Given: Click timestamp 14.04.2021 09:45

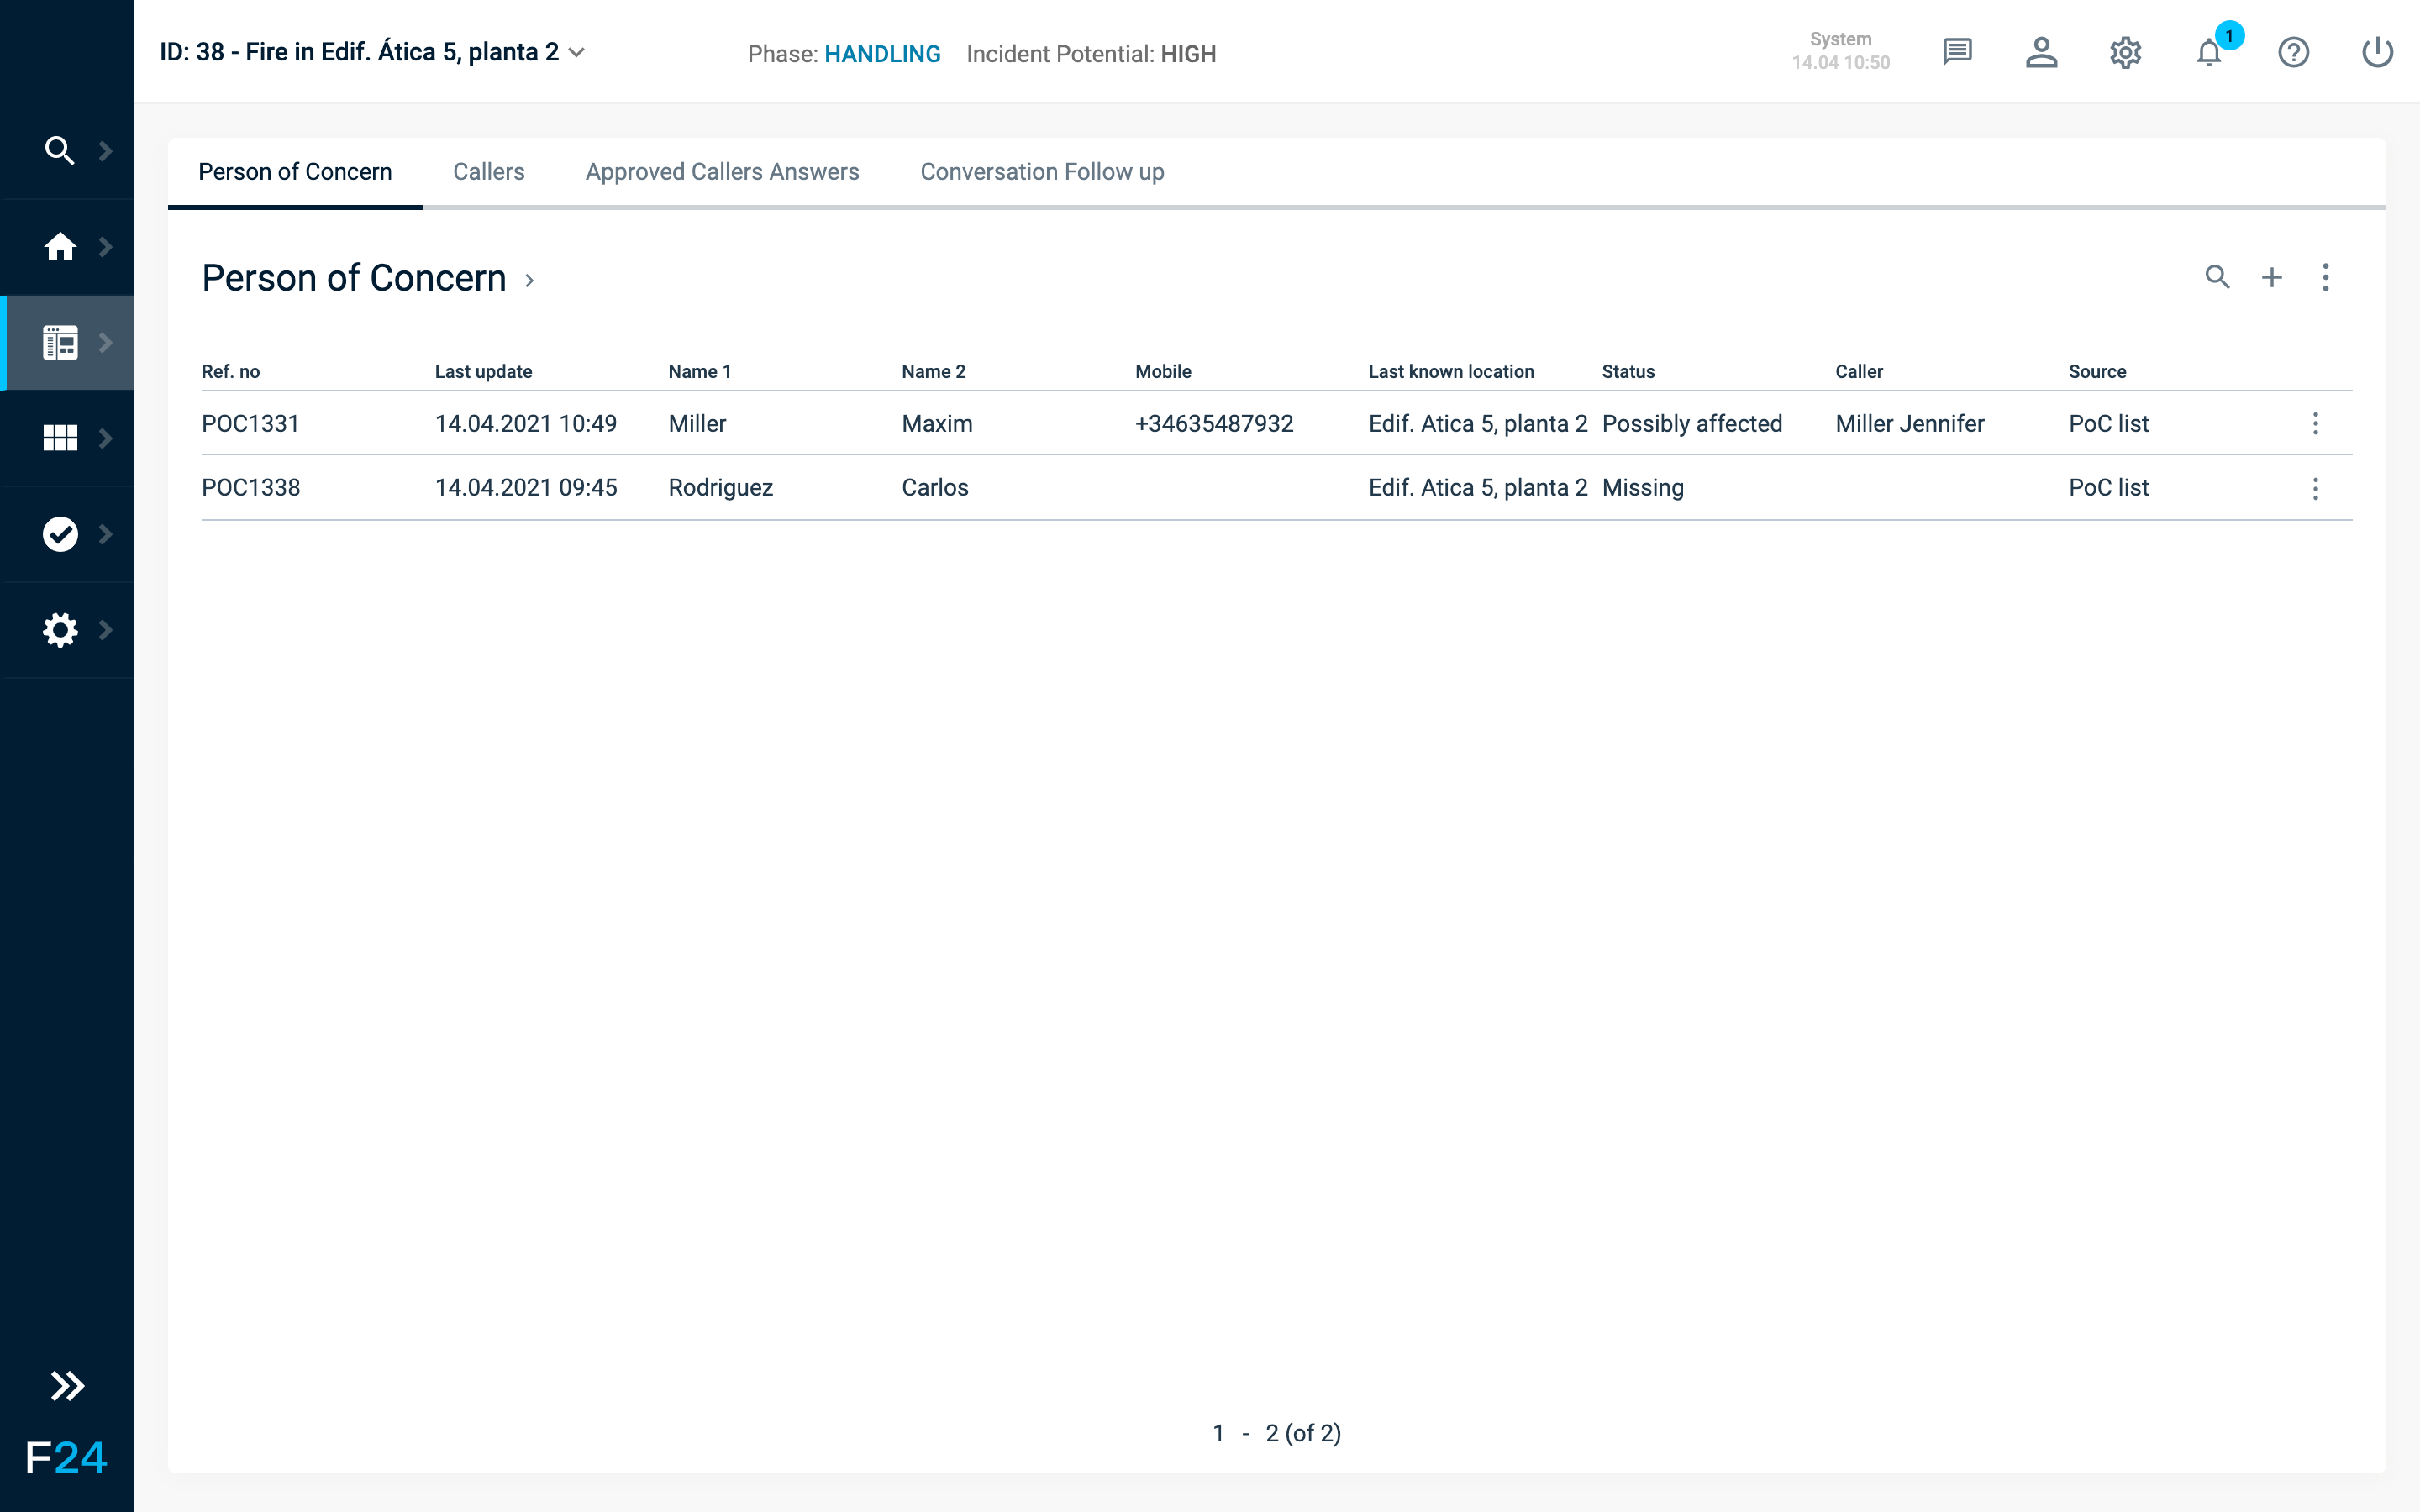Looking at the screenshot, I should point(526,488).
